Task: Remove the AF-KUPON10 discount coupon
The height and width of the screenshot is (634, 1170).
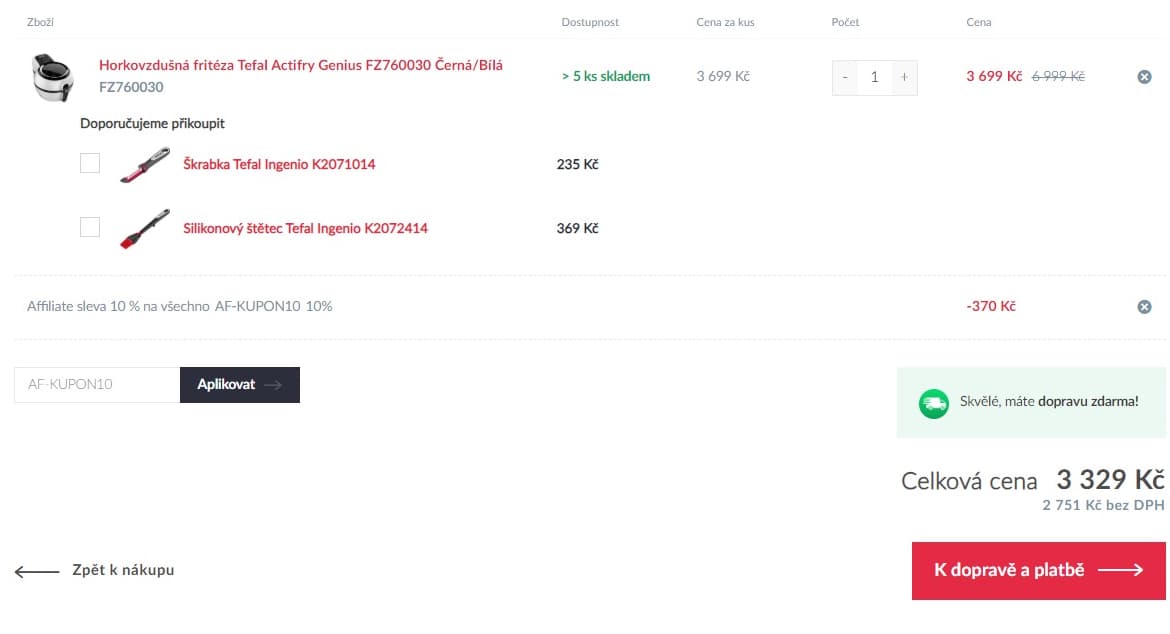Action: tap(1144, 307)
